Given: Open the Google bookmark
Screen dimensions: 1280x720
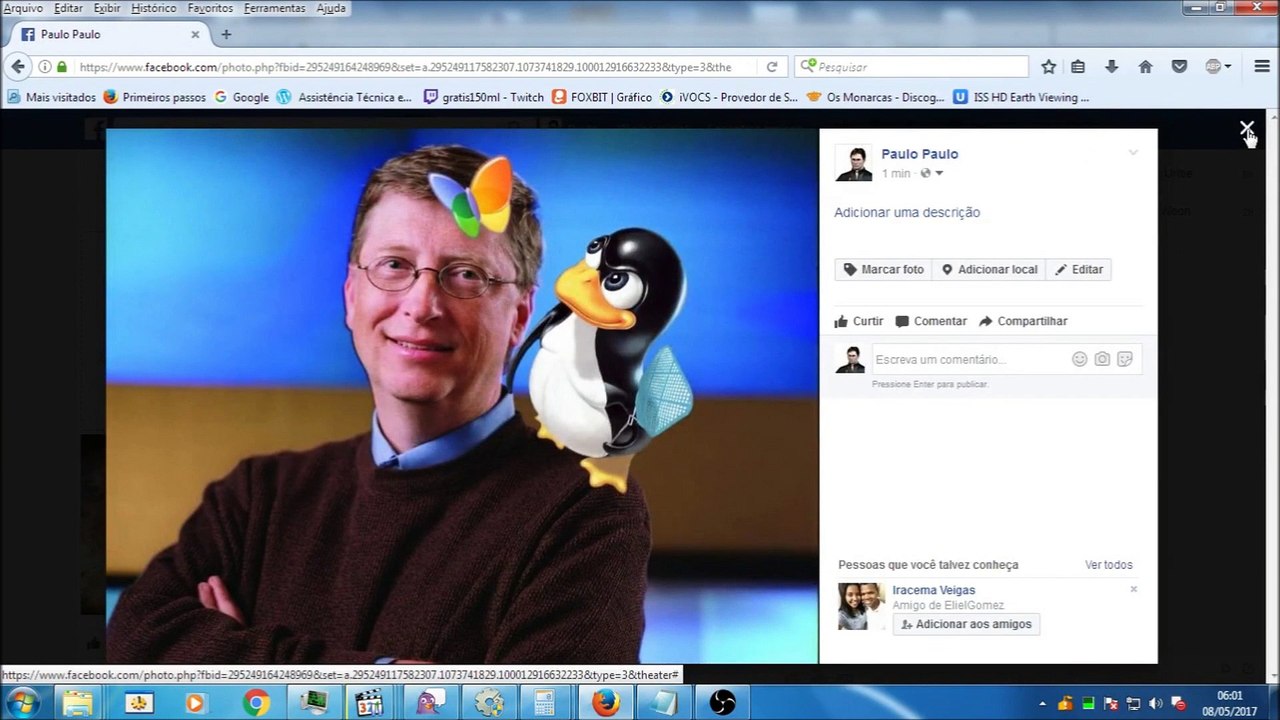Looking at the screenshot, I should pos(241,97).
